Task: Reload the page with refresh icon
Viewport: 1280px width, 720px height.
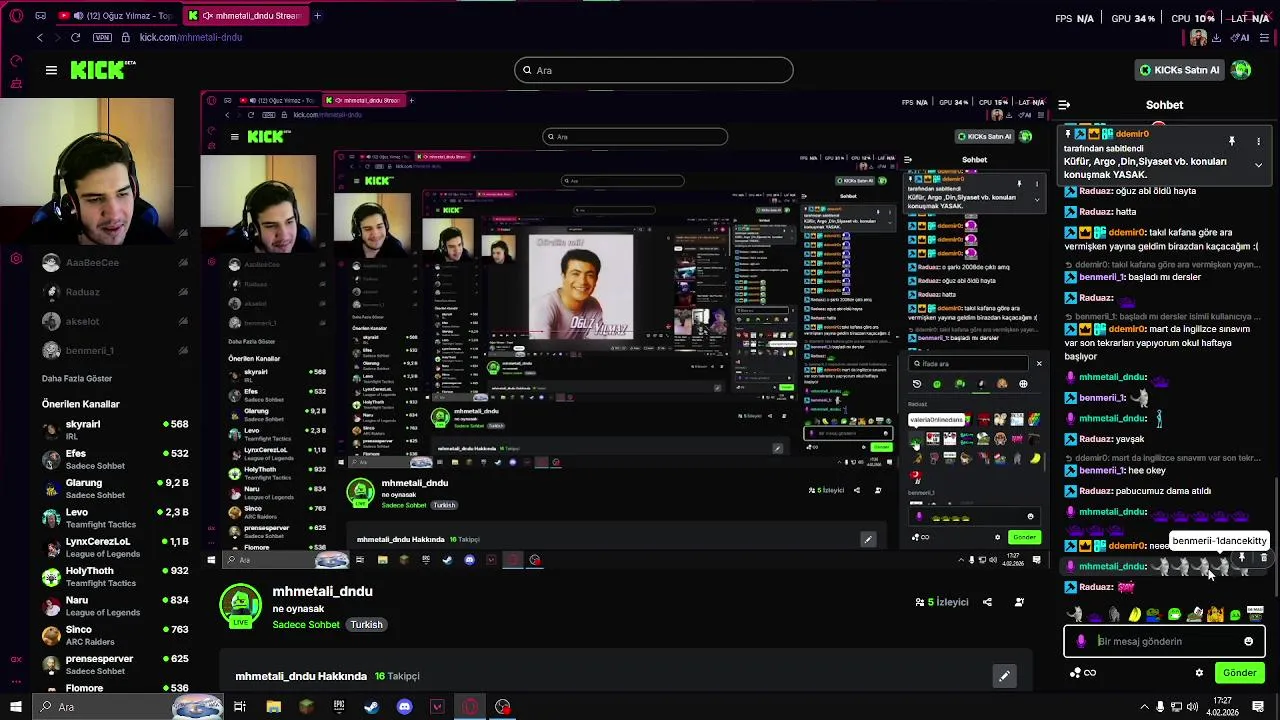Action: tap(75, 37)
